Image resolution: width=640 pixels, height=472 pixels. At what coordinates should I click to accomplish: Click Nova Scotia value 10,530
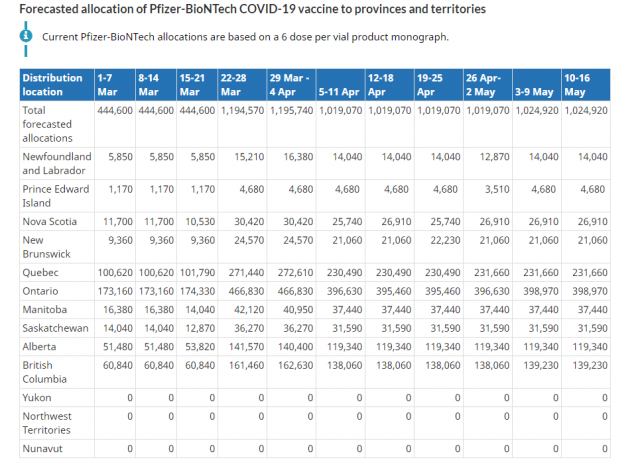point(200,221)
